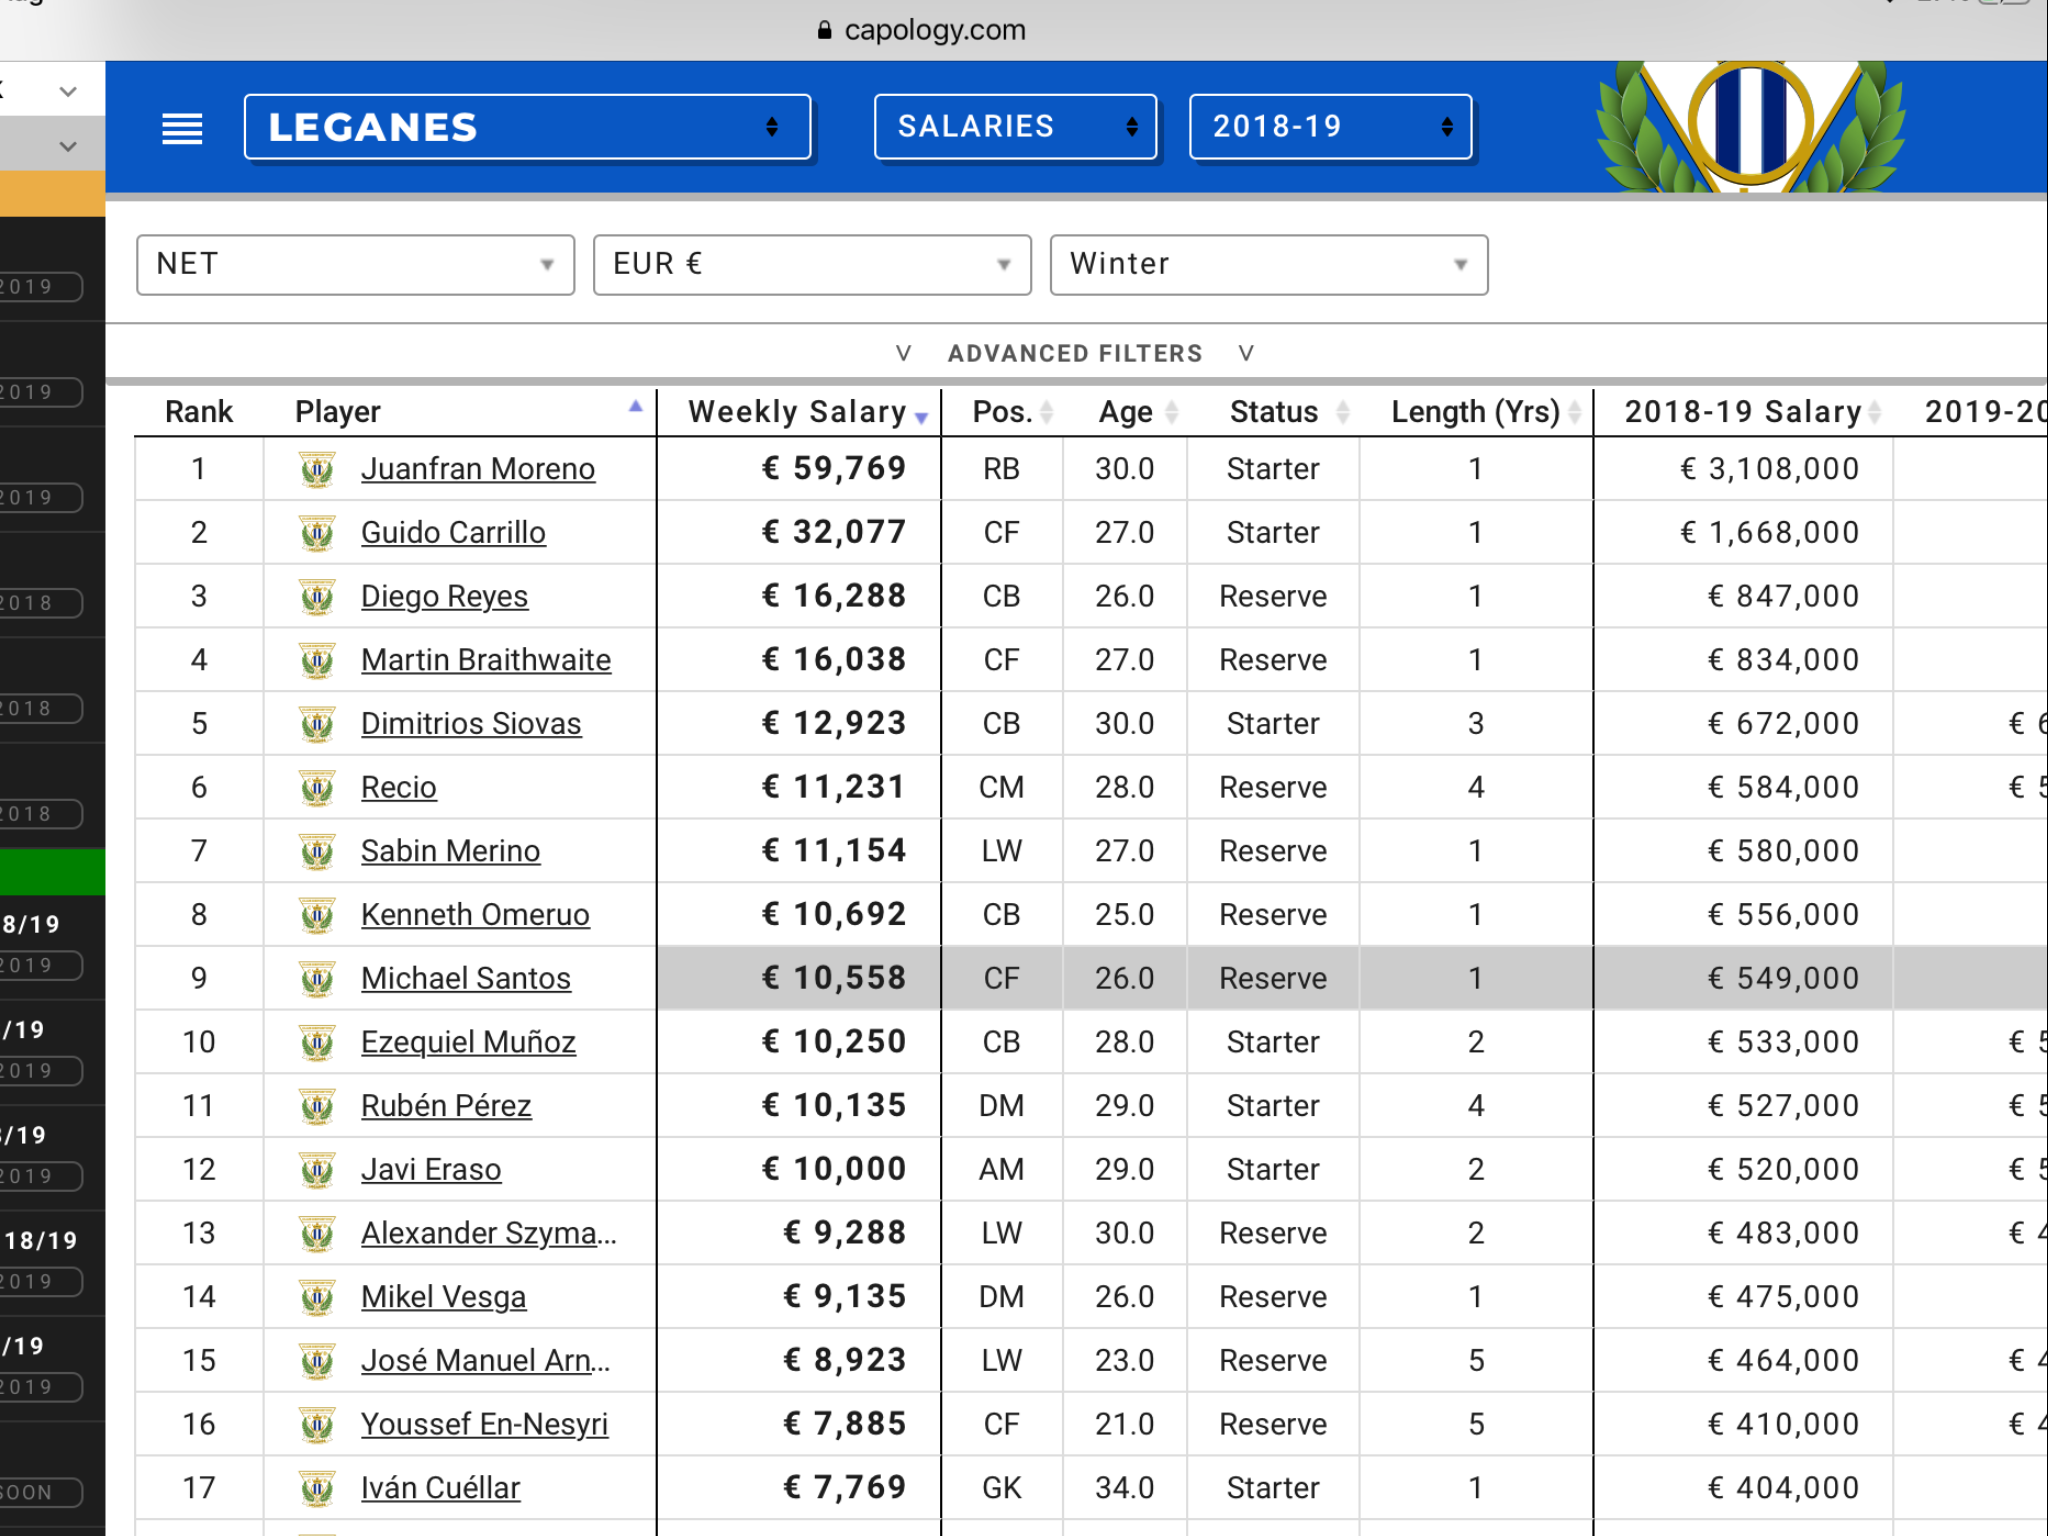Screen dimensions: 2048x1536
Task: Open the 2018-19 season dropdown
Action: coord(1331,127)
